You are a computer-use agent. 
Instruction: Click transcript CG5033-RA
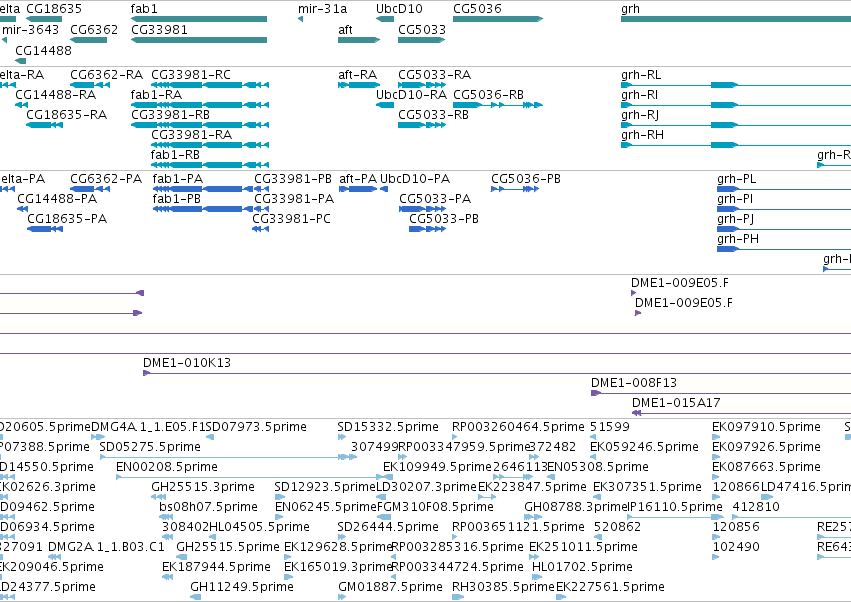422,85
